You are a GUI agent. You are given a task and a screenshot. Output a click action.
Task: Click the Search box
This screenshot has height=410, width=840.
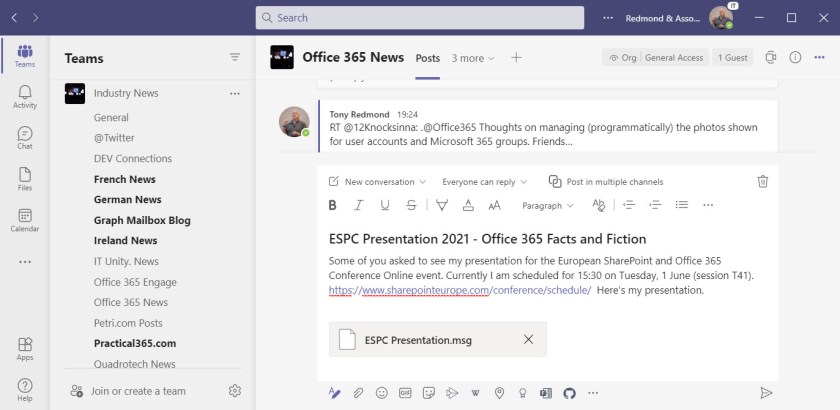click(419, 18)
